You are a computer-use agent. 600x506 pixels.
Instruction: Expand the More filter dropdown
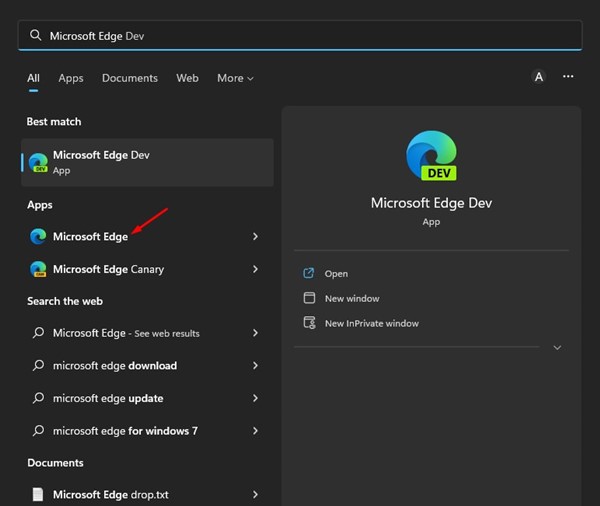(x=235, y=78)
